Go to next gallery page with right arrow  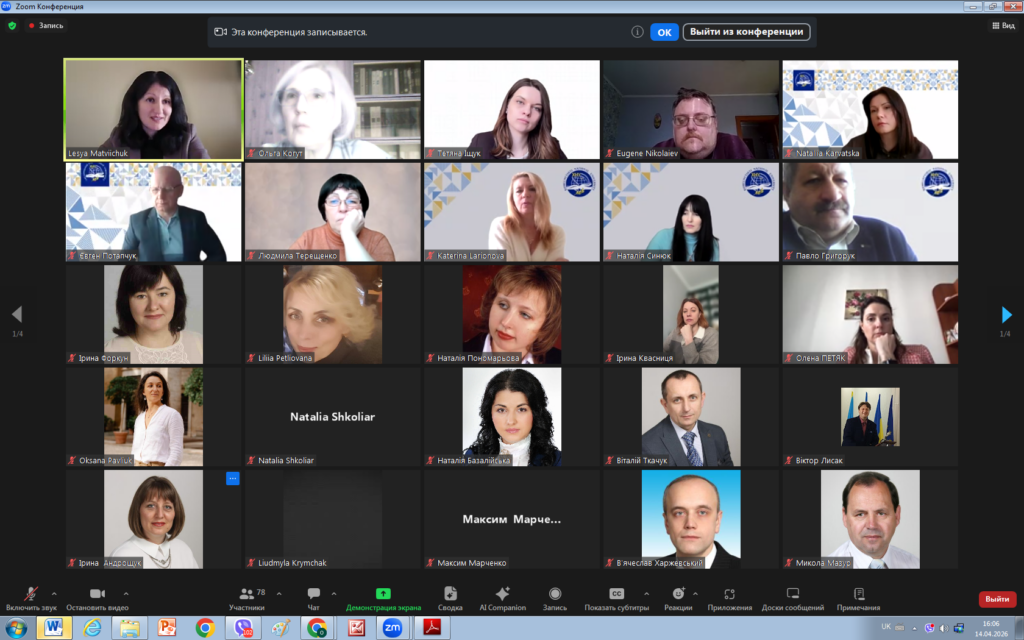coord(1006,315)
